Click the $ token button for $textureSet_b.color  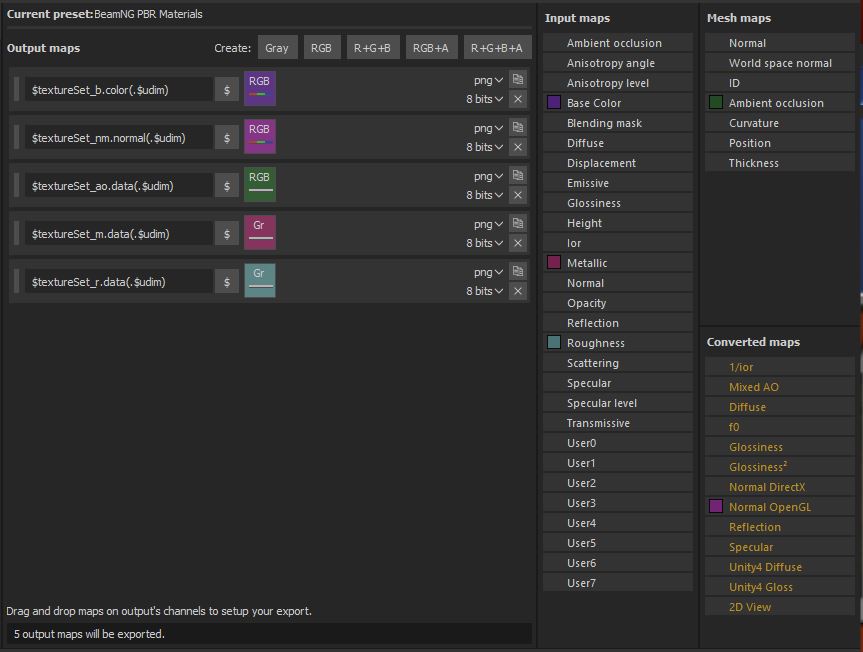click(227, 90)
